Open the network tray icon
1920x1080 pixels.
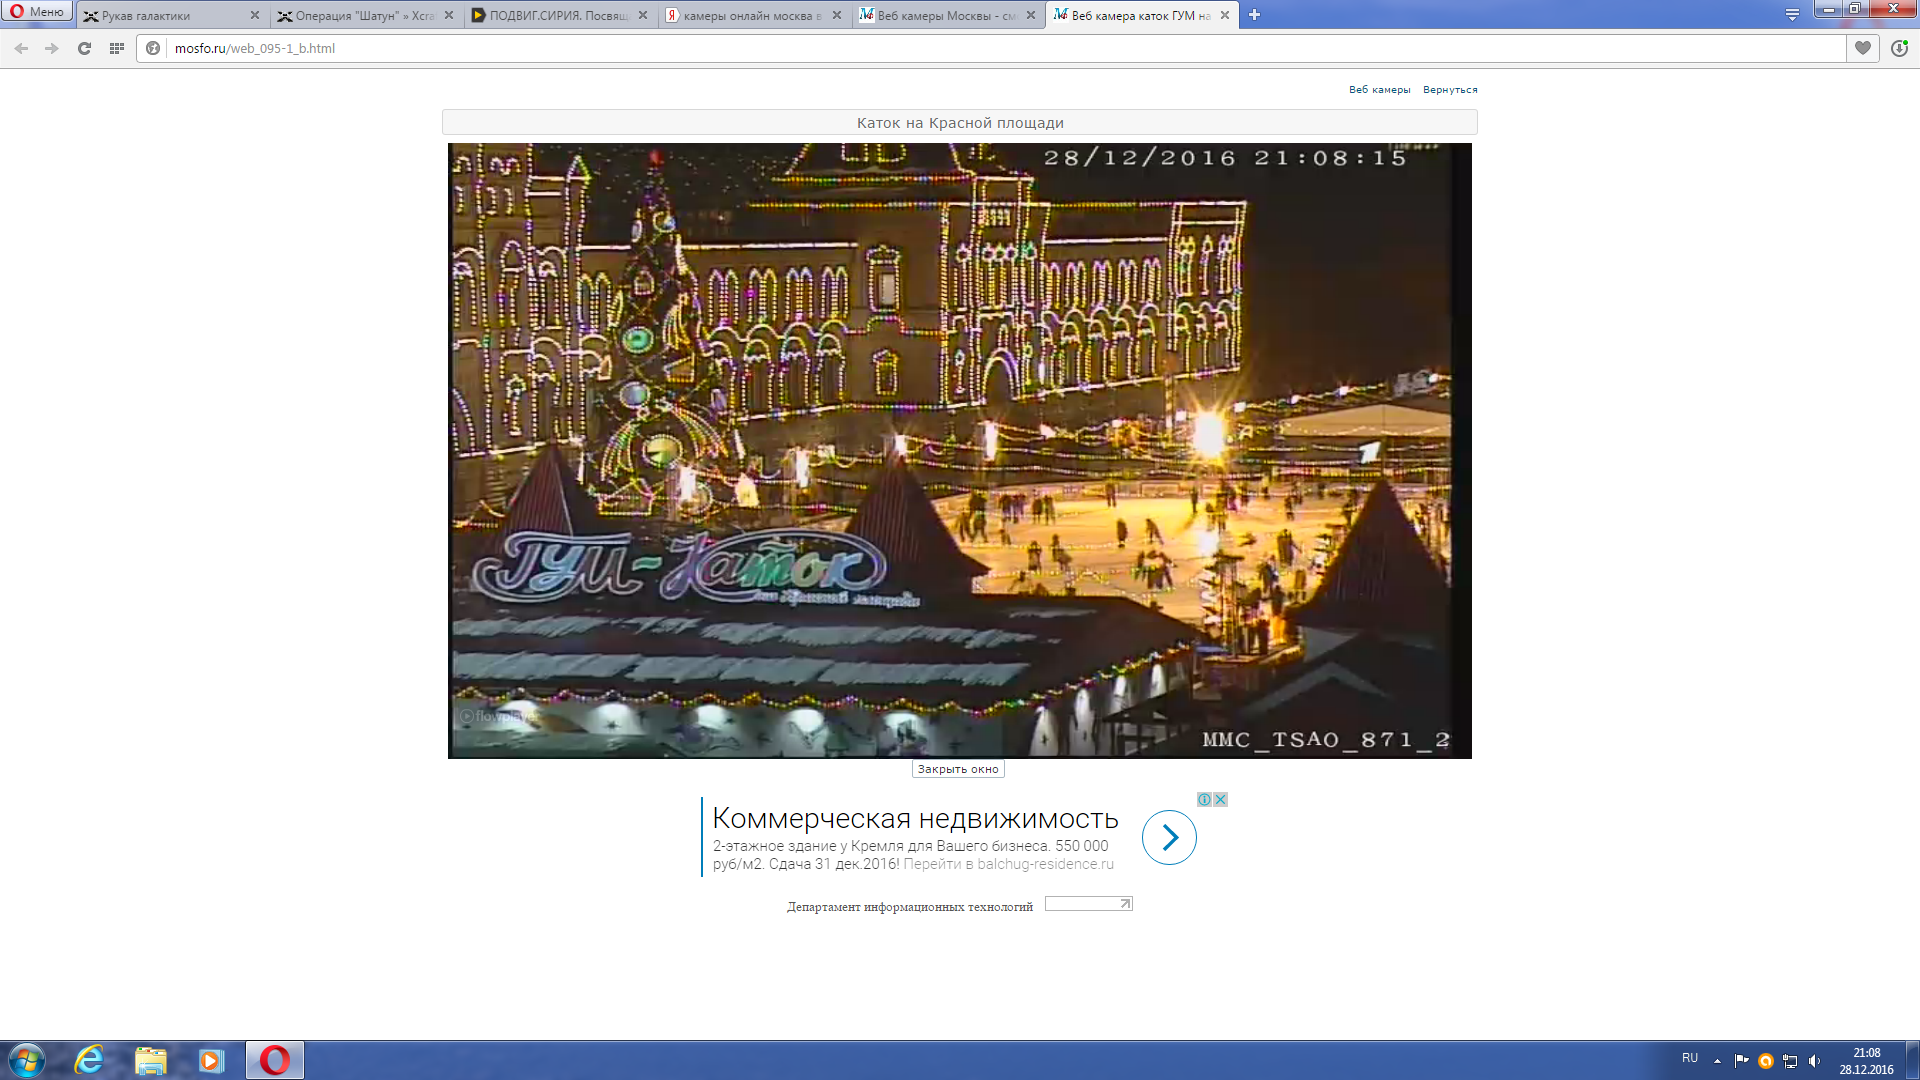point(1790,1061)
